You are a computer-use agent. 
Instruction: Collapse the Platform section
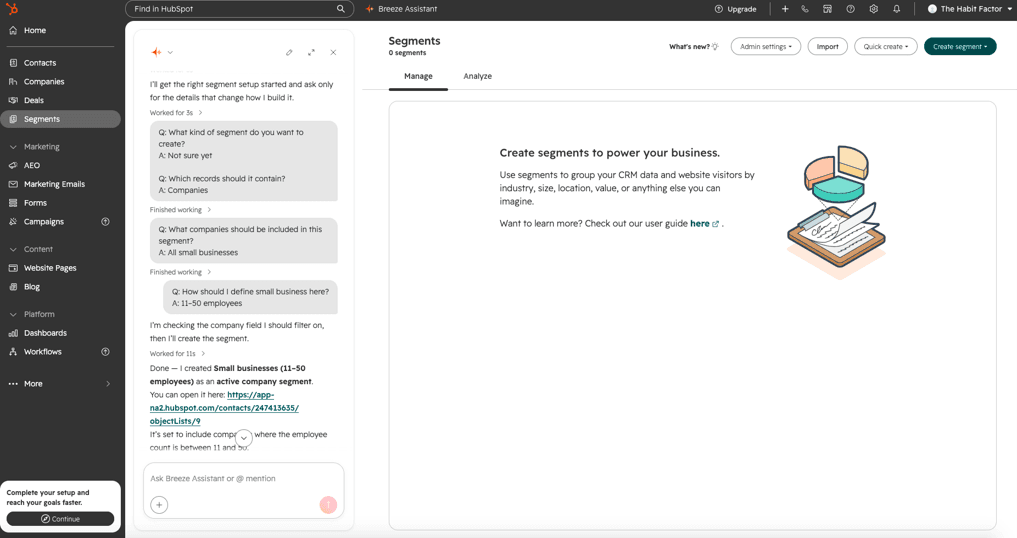[13, 314]
